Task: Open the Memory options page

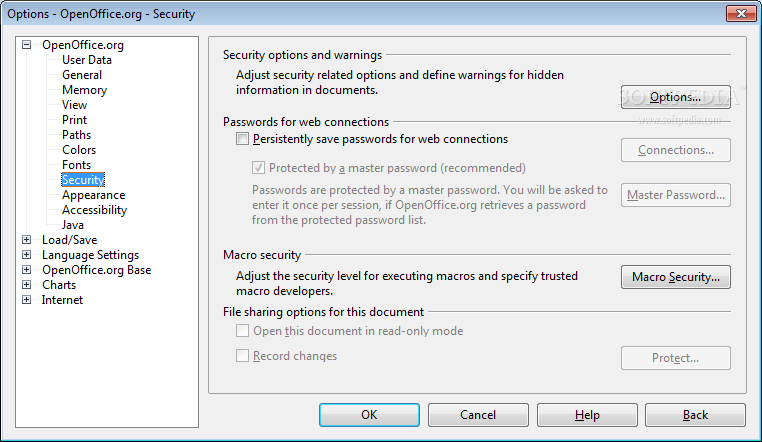Action: tap(85, 90)
